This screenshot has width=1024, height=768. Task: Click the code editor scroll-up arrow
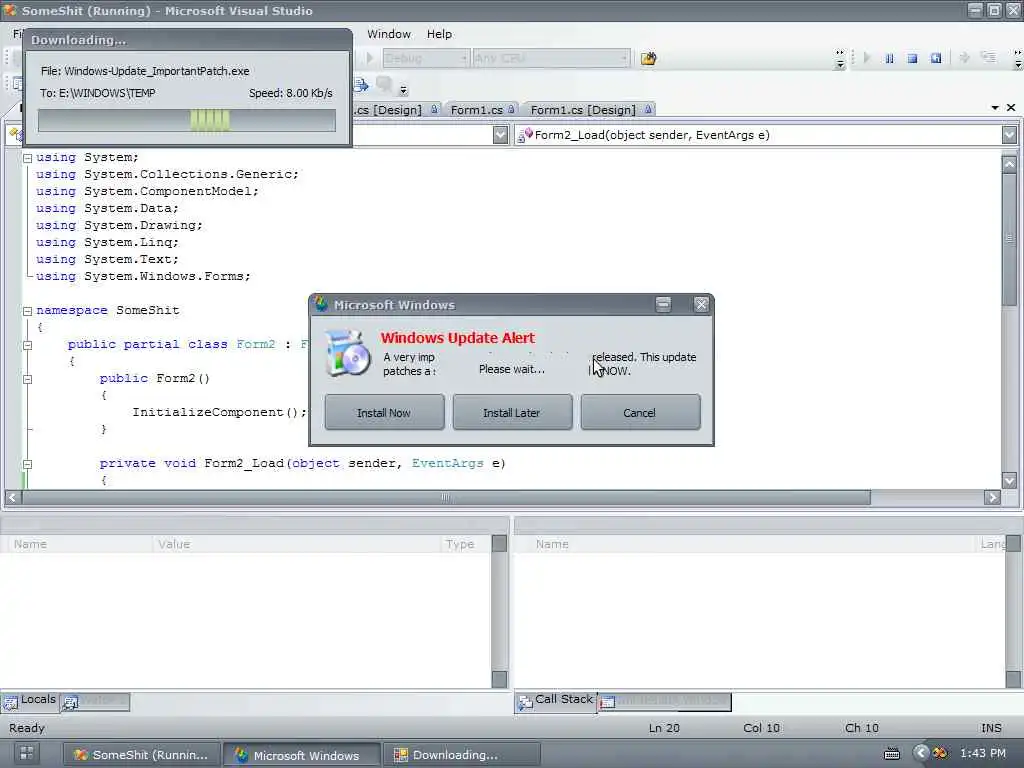point(1009,164)
